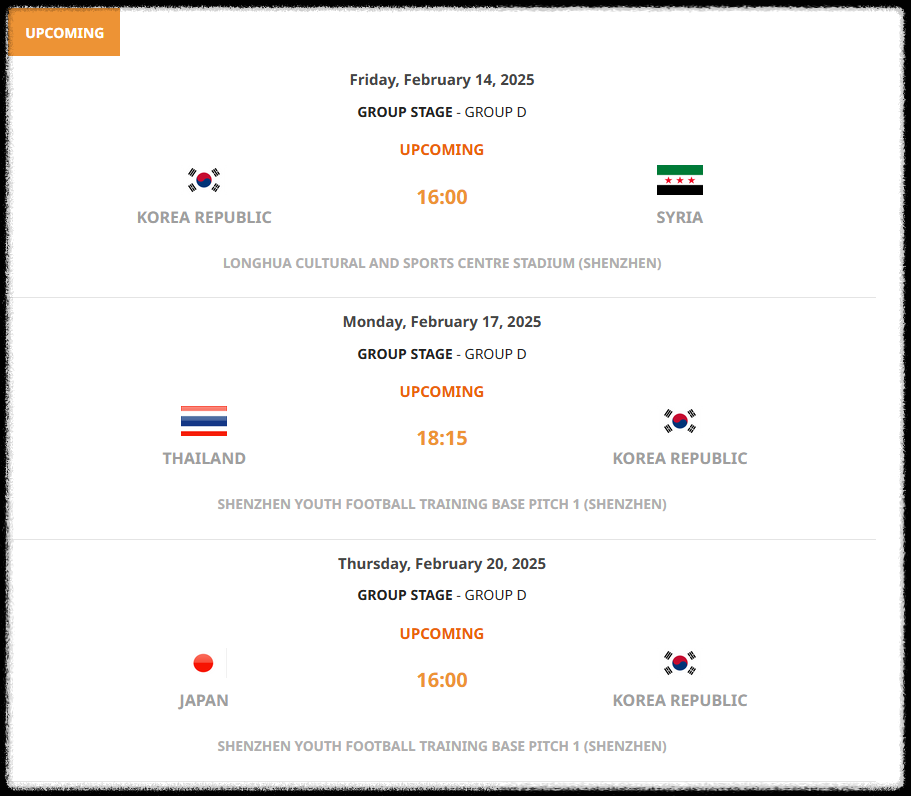Viewport: 911px width, 796px height.
Task: Open the KOREA REPUBLIC team page from the Syria match
Action: click(204, 217)
